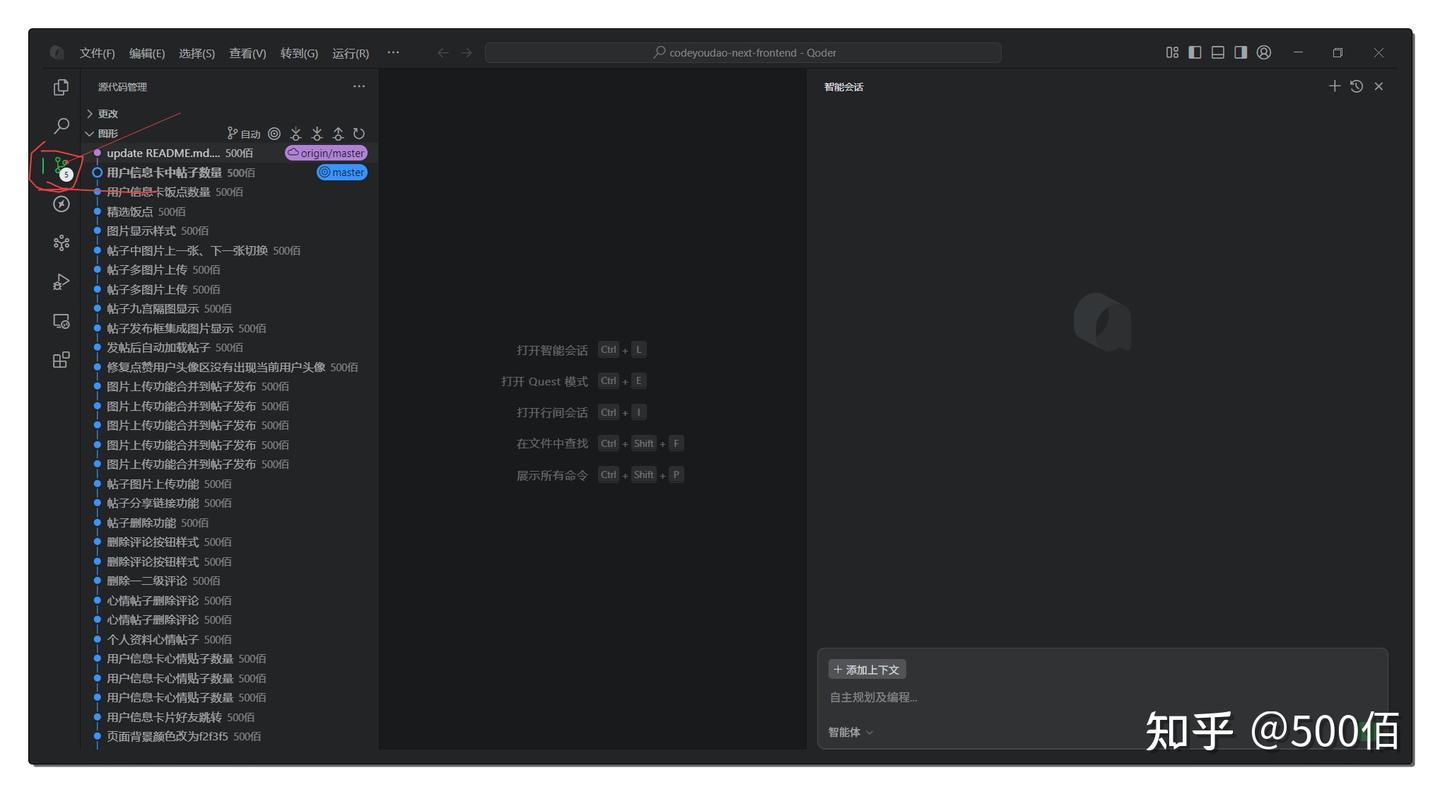Open the Search view in activity bar
1440x792 pixels.
pyautogui.click(x=61, y=126)
